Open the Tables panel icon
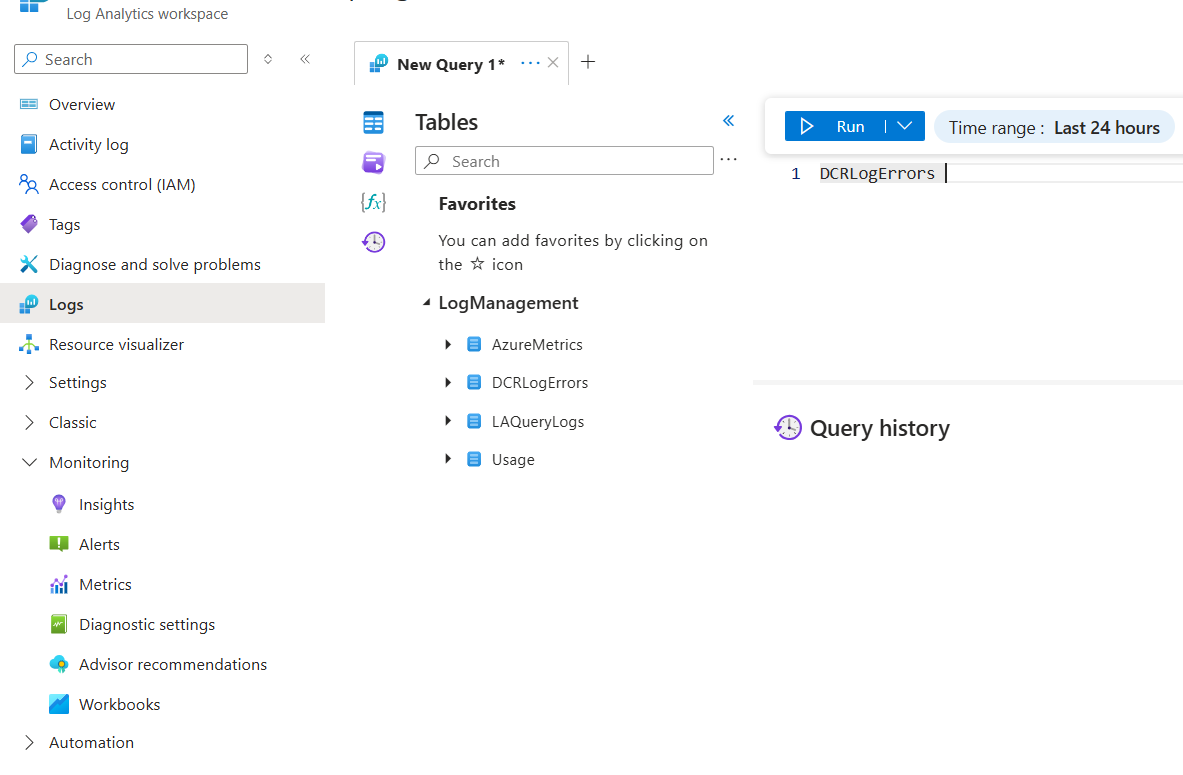Viewport: 1183px width, 775px height. pyautogui.click(x=373, y=122)
